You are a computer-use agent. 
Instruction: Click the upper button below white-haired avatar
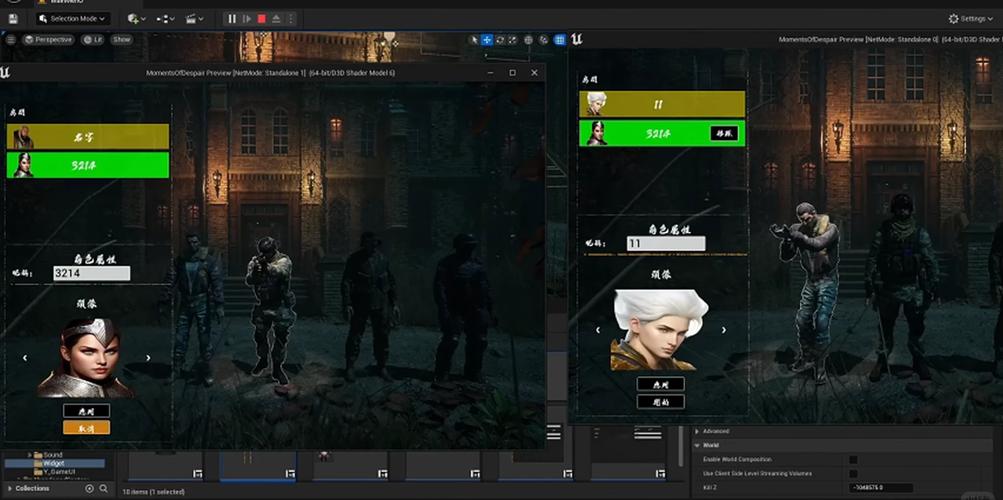click(x=661, y=384)
